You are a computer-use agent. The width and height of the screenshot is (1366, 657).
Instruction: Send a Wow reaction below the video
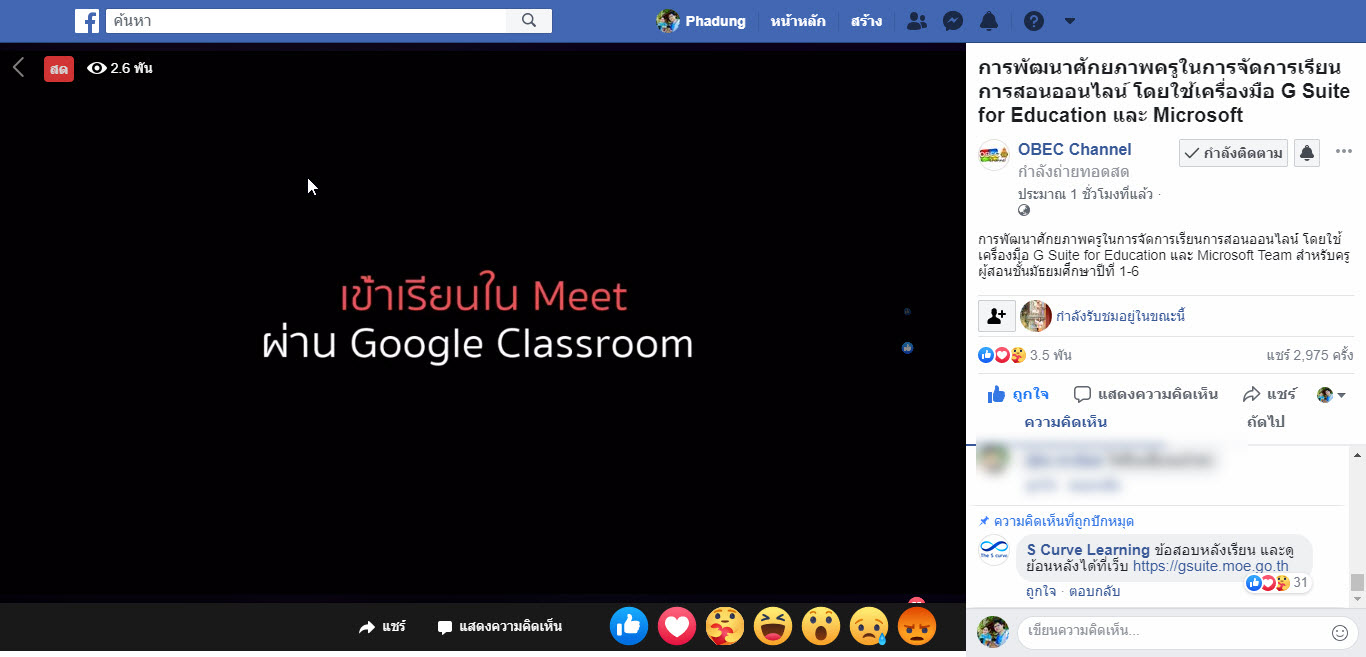[x=821, y=626]
